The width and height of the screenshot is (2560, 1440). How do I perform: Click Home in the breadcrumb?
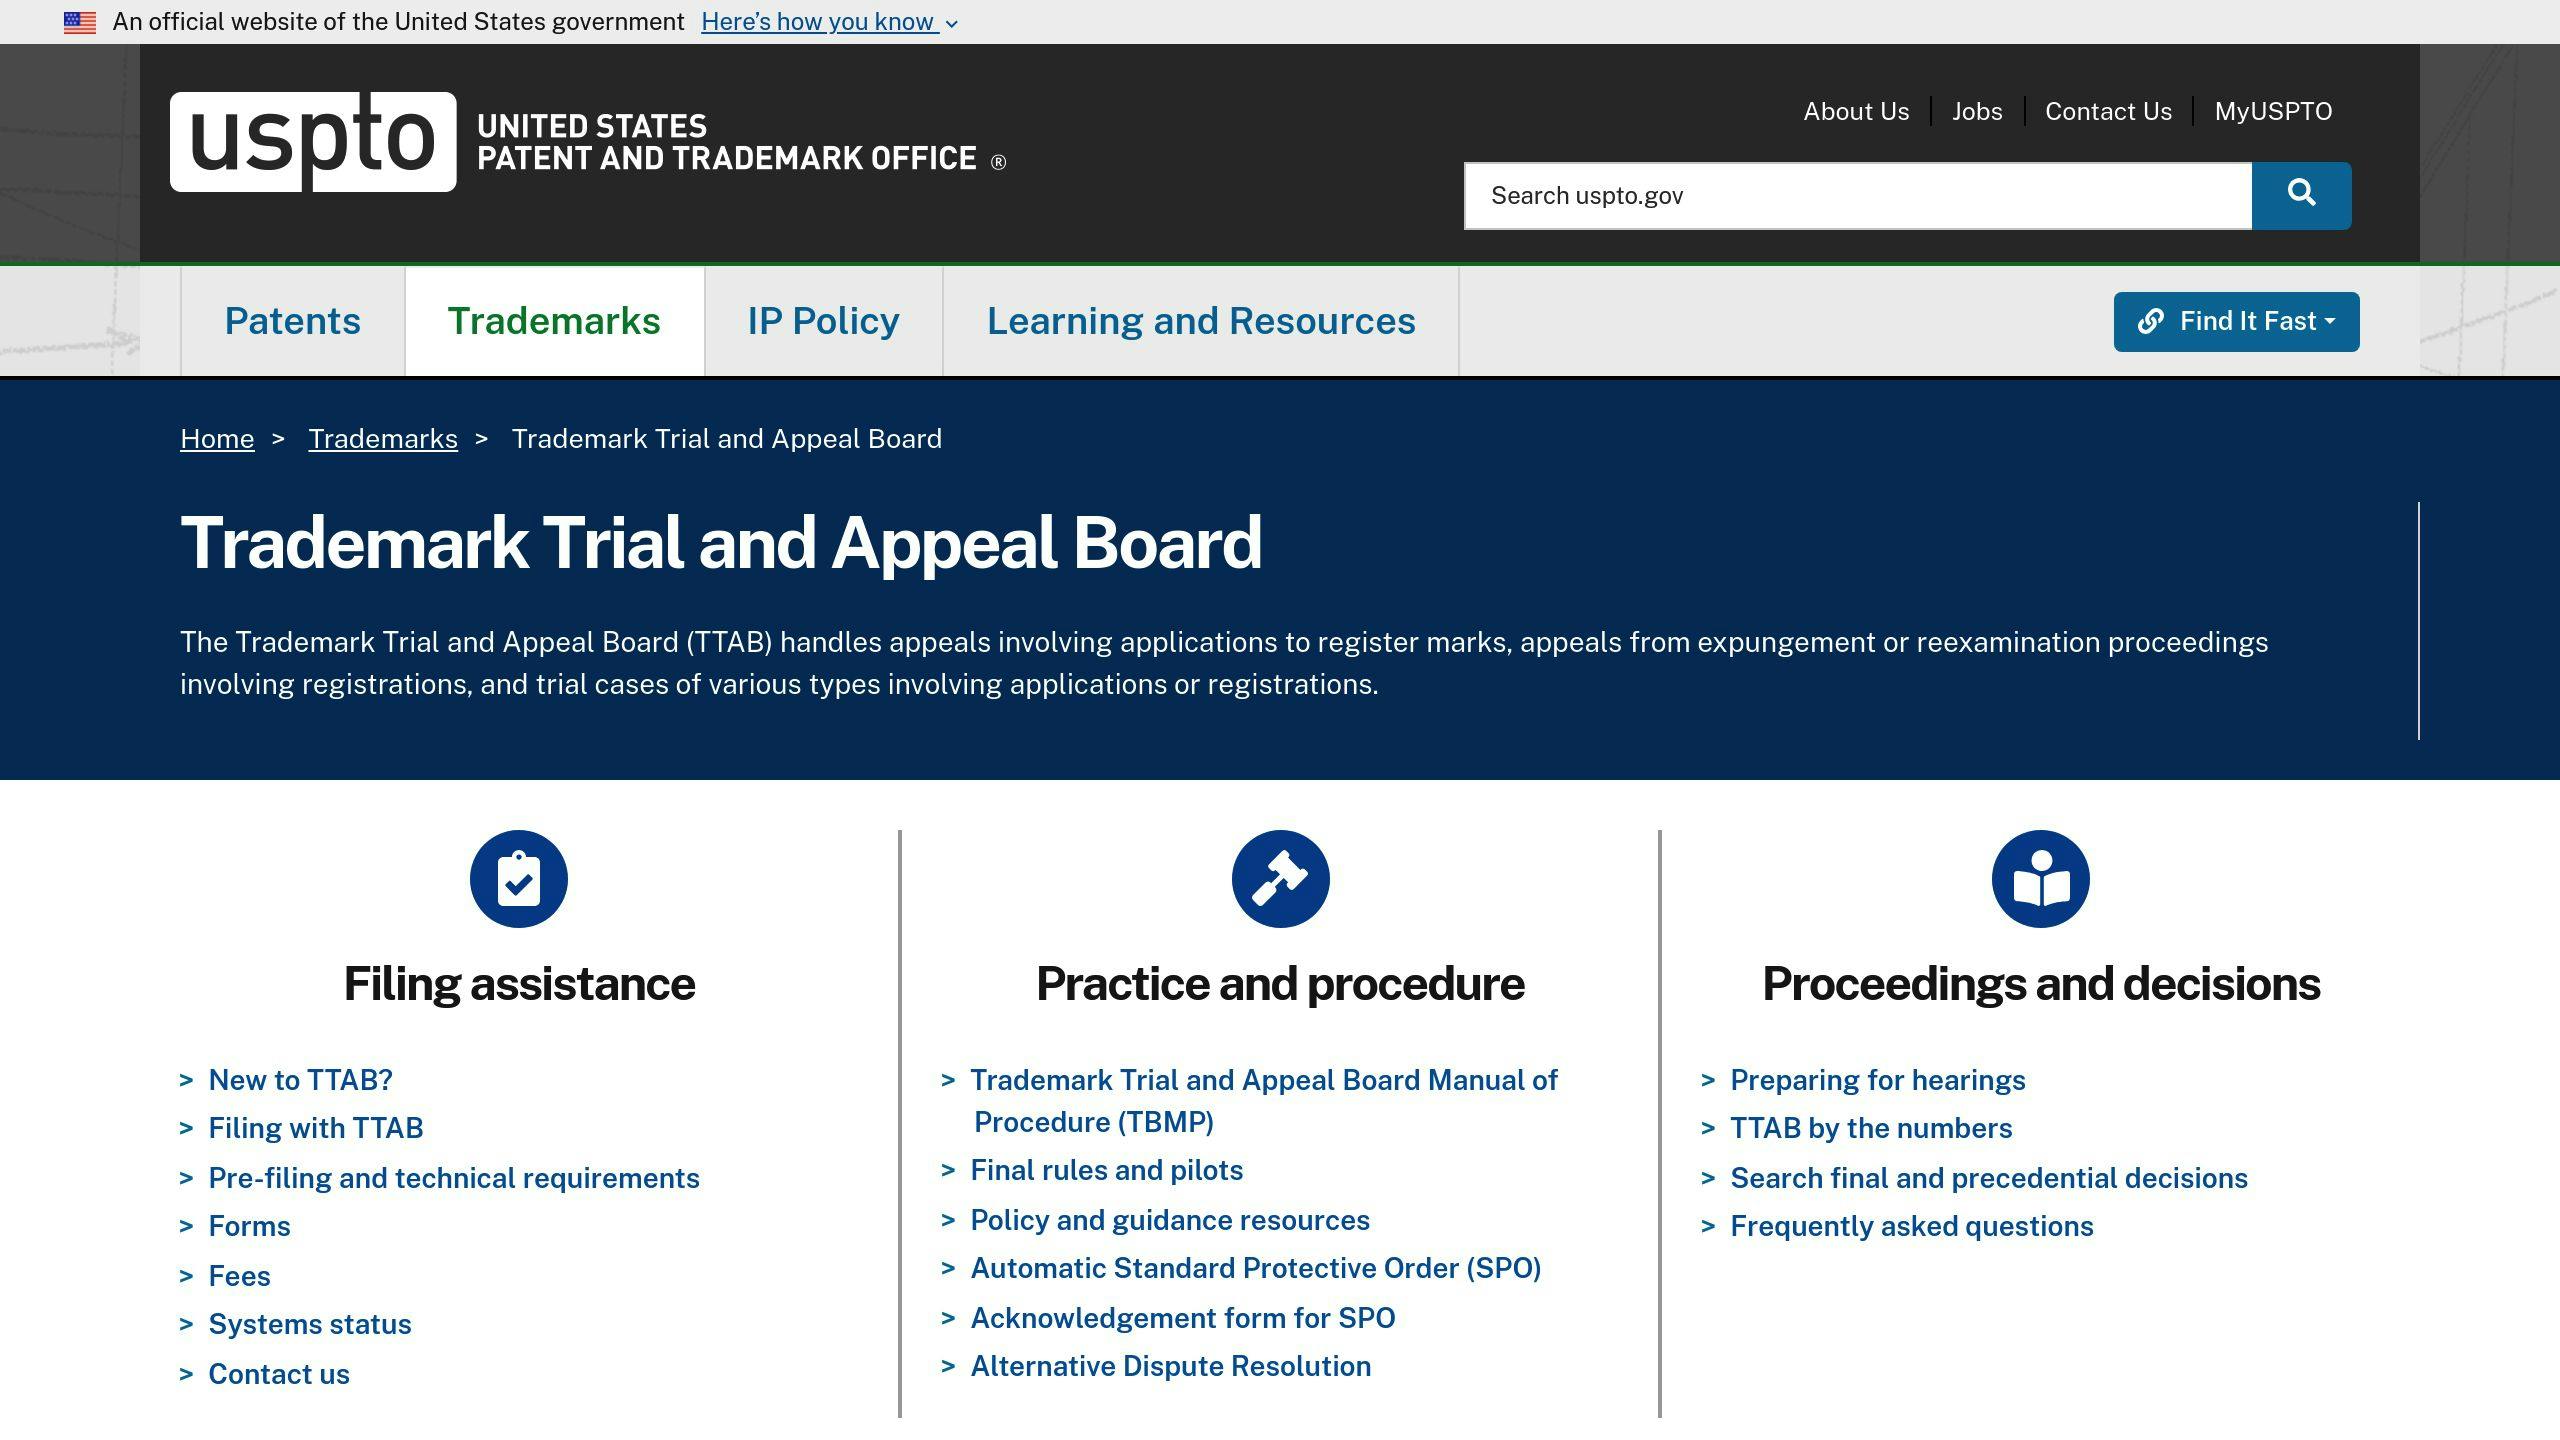[217, 439]
